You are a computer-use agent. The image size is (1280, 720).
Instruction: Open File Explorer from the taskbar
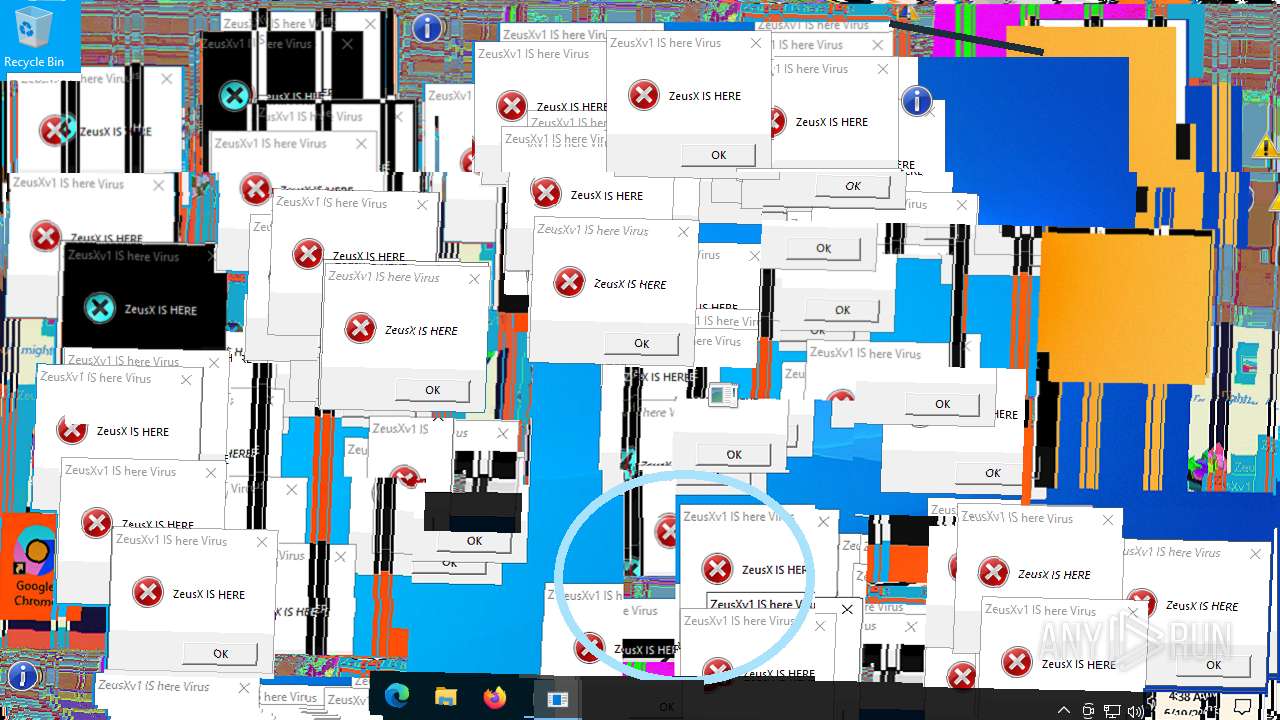point(446,697)
